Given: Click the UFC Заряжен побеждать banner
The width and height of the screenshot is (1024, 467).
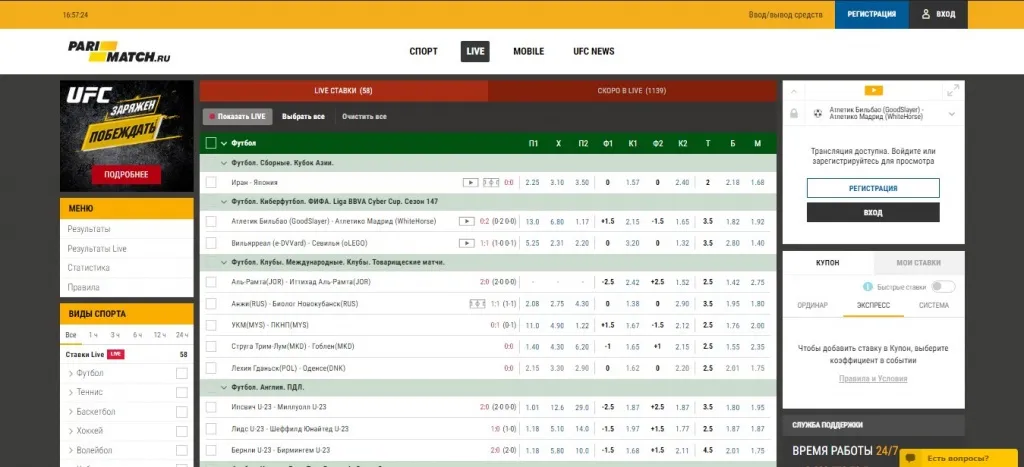Looking at the screenshot, I should tap(127, 136).
